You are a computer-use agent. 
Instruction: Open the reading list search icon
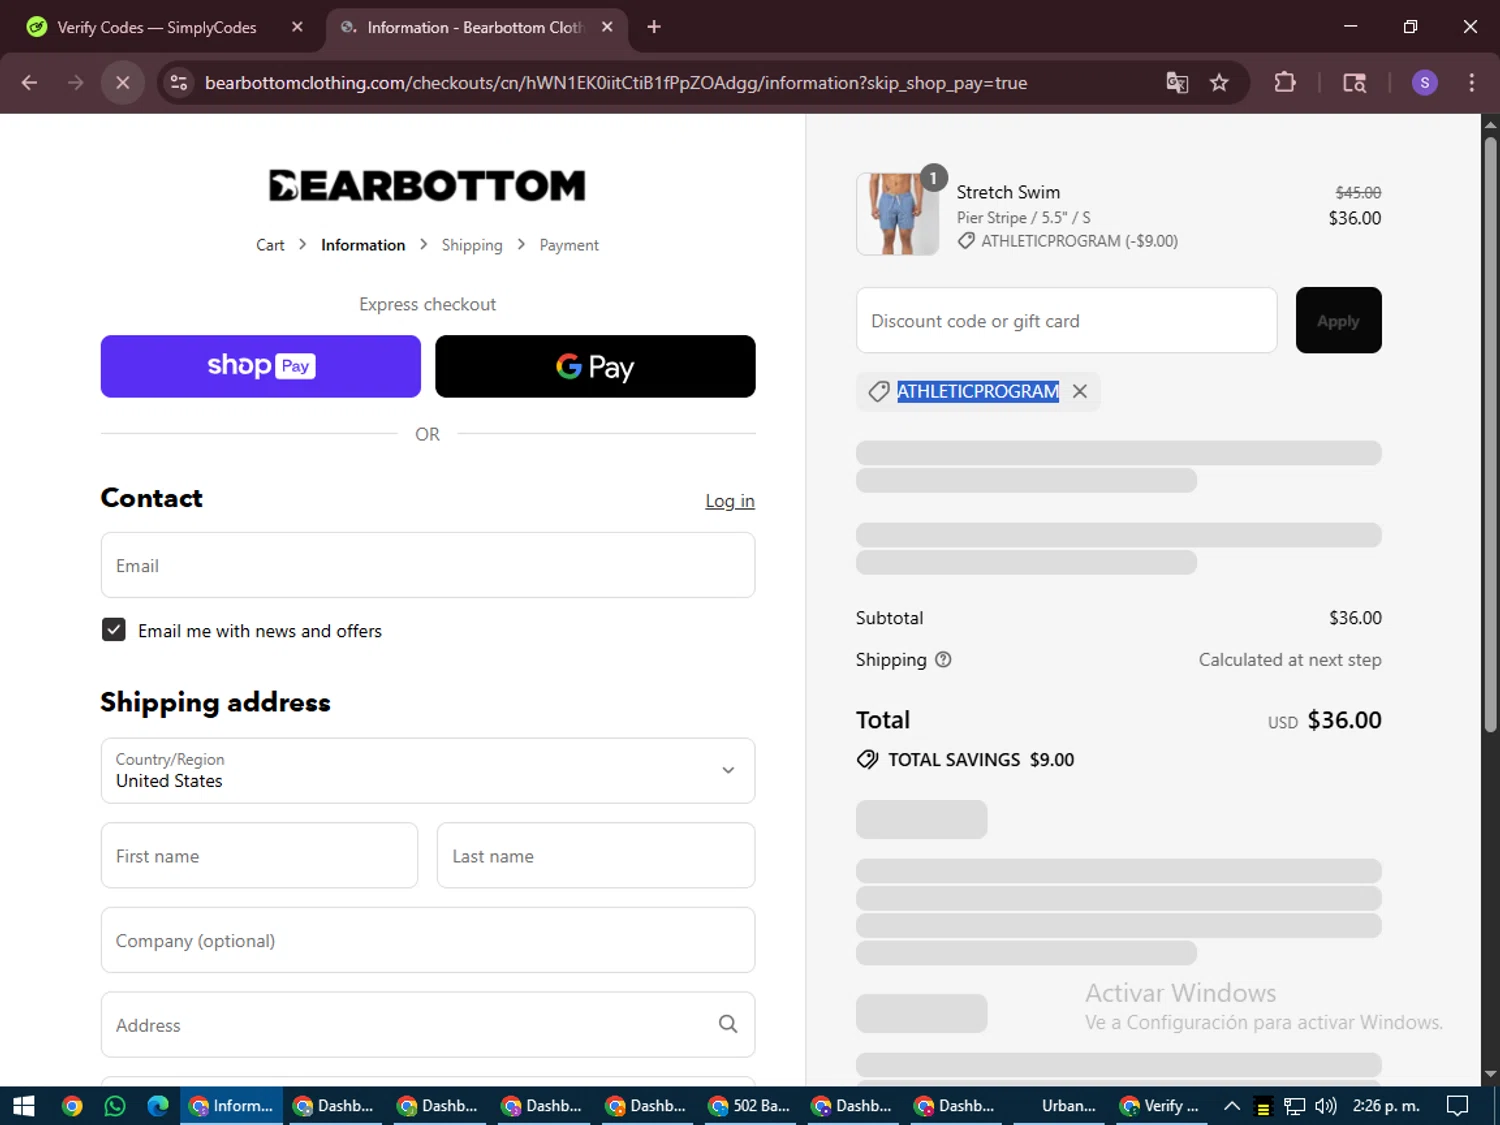[1354, 83]
